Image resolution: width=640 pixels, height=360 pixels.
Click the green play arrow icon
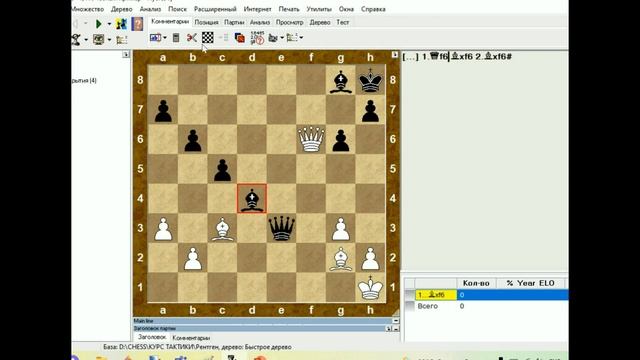[98, 24]
